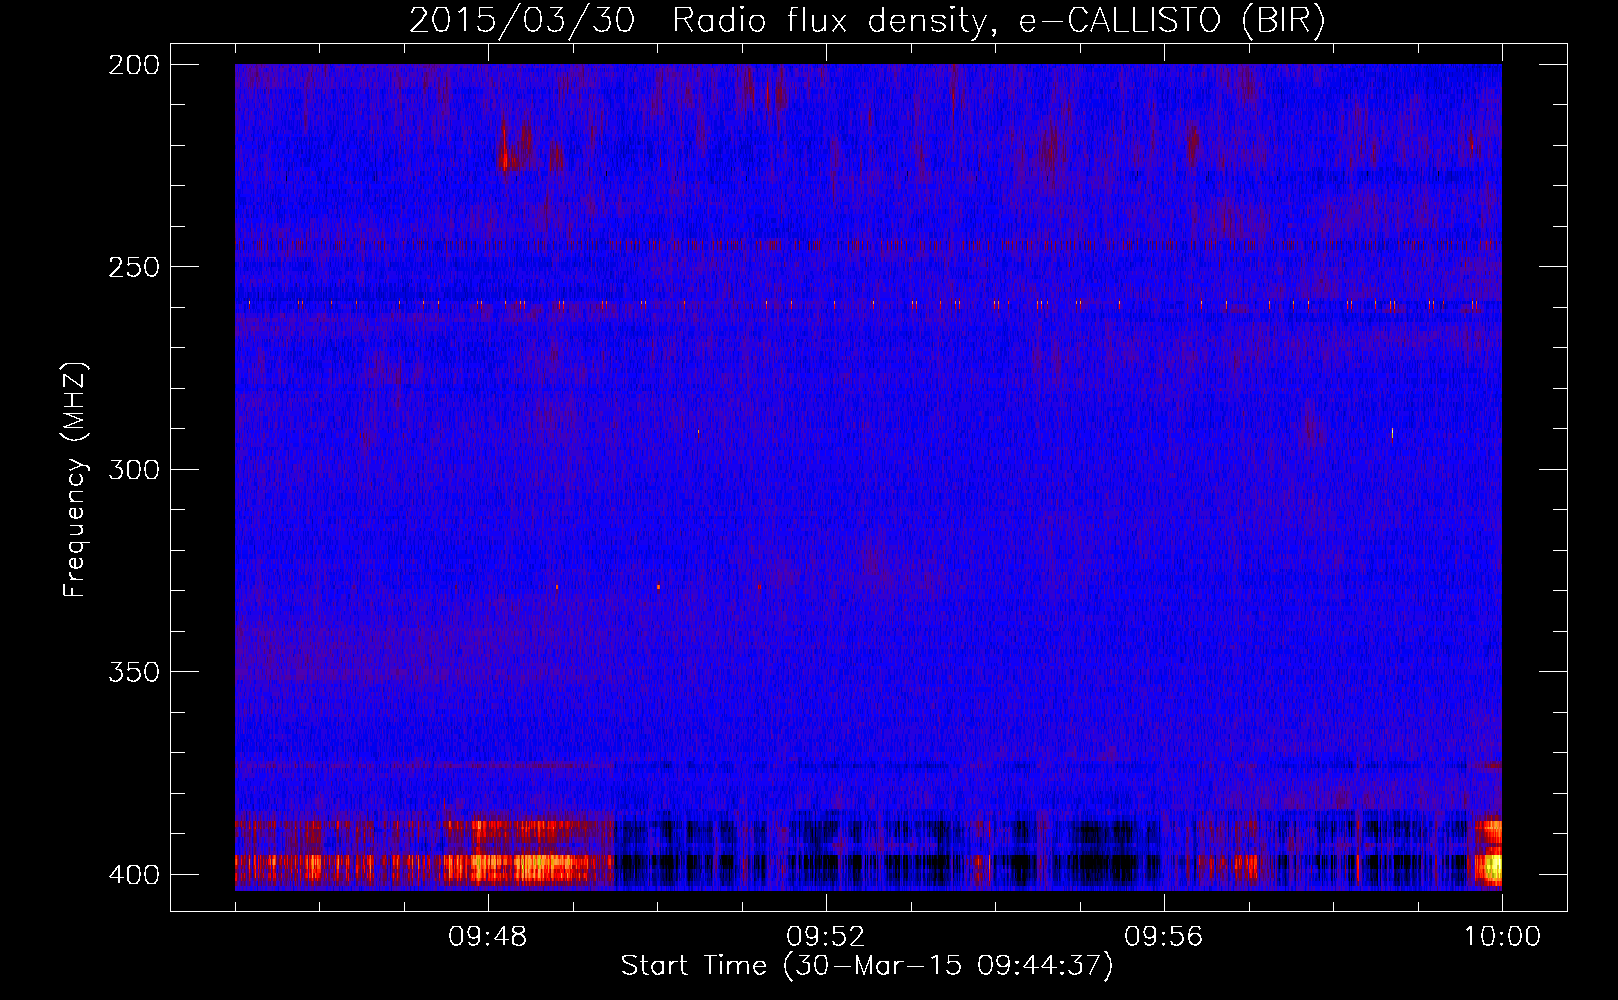Screen dimensions: 1618x1000
Task: Click the 09:56 time tick label
Action: point(1163,937)
